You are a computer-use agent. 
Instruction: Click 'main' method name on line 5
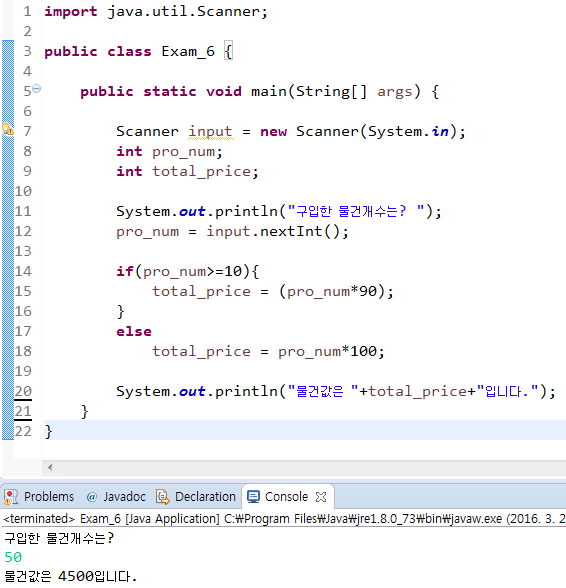point(269,91)
